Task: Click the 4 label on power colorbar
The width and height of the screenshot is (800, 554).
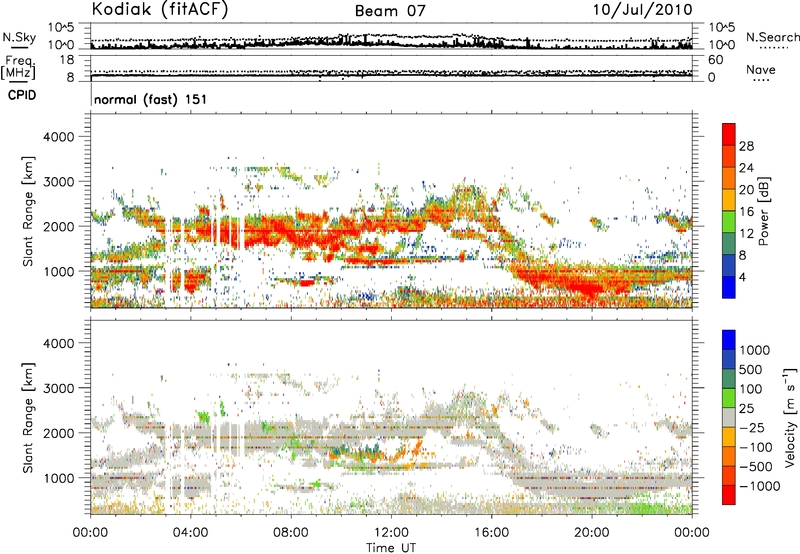Action: [x=742, y=278]
